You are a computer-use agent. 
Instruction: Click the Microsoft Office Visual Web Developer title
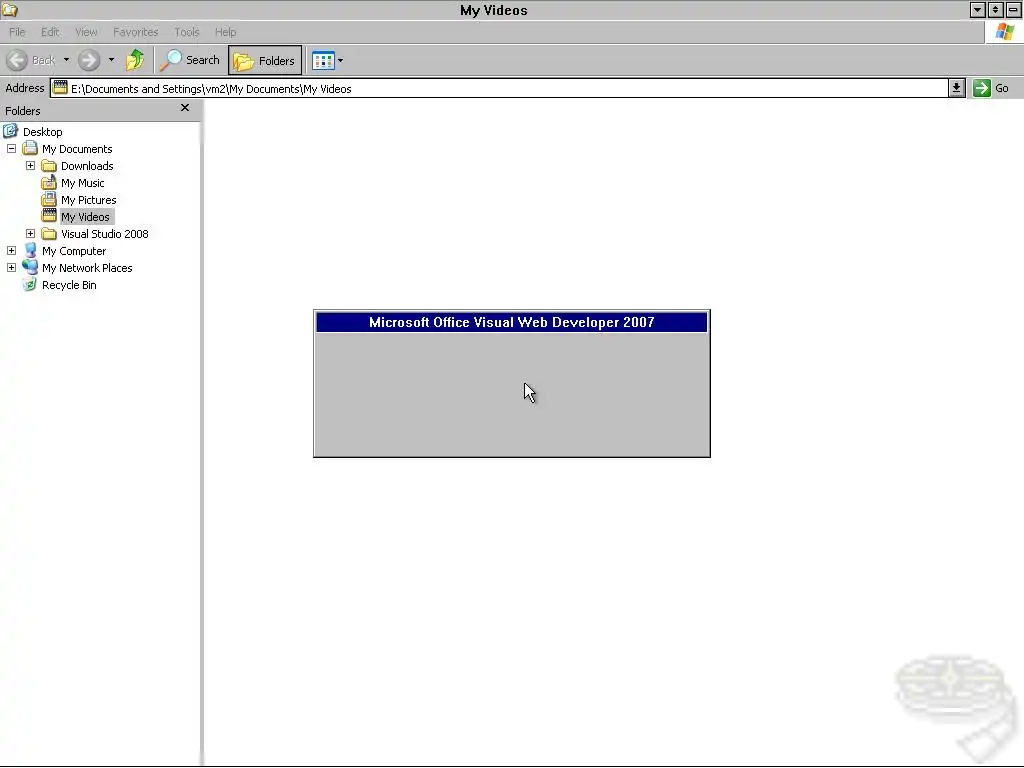click(x=511, y=323)
